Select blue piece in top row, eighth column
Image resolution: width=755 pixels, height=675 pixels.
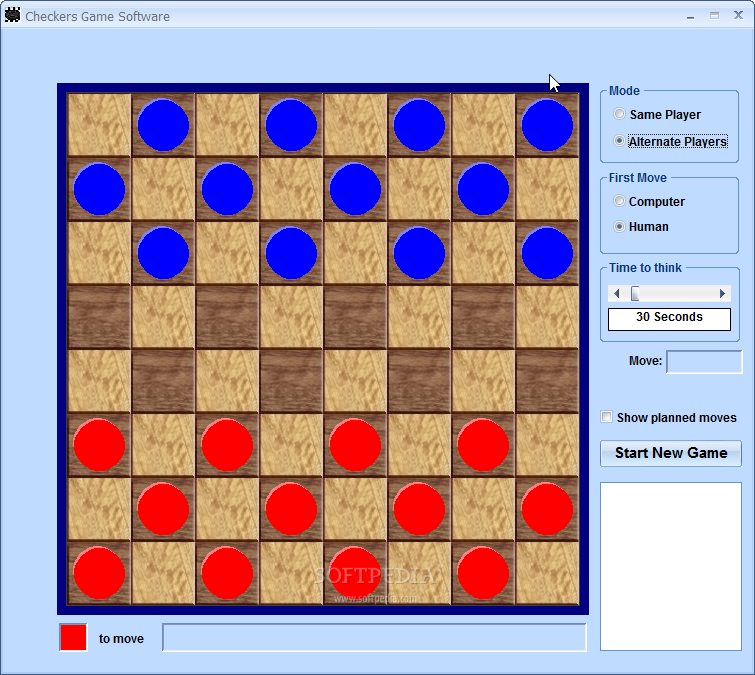click(x=547, y=125)
